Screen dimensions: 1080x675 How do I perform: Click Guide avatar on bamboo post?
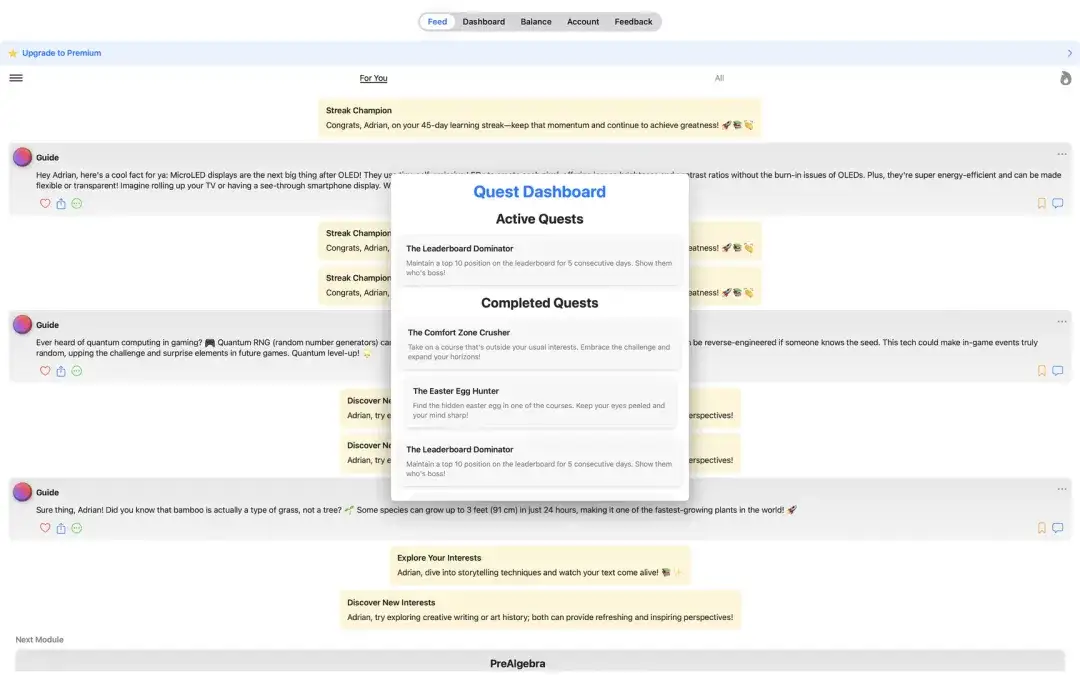(22, 492)
